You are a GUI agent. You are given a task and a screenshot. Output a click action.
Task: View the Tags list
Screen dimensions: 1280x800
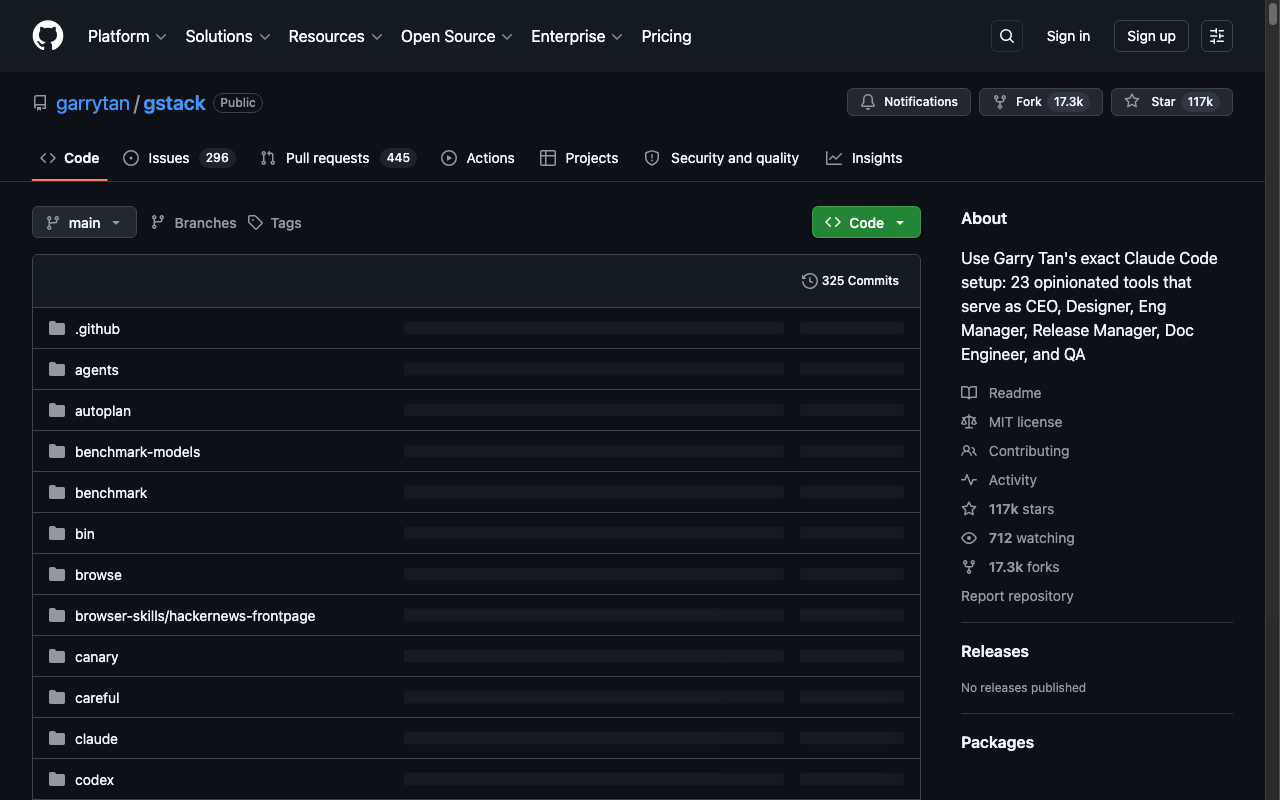tap(275, 223)
